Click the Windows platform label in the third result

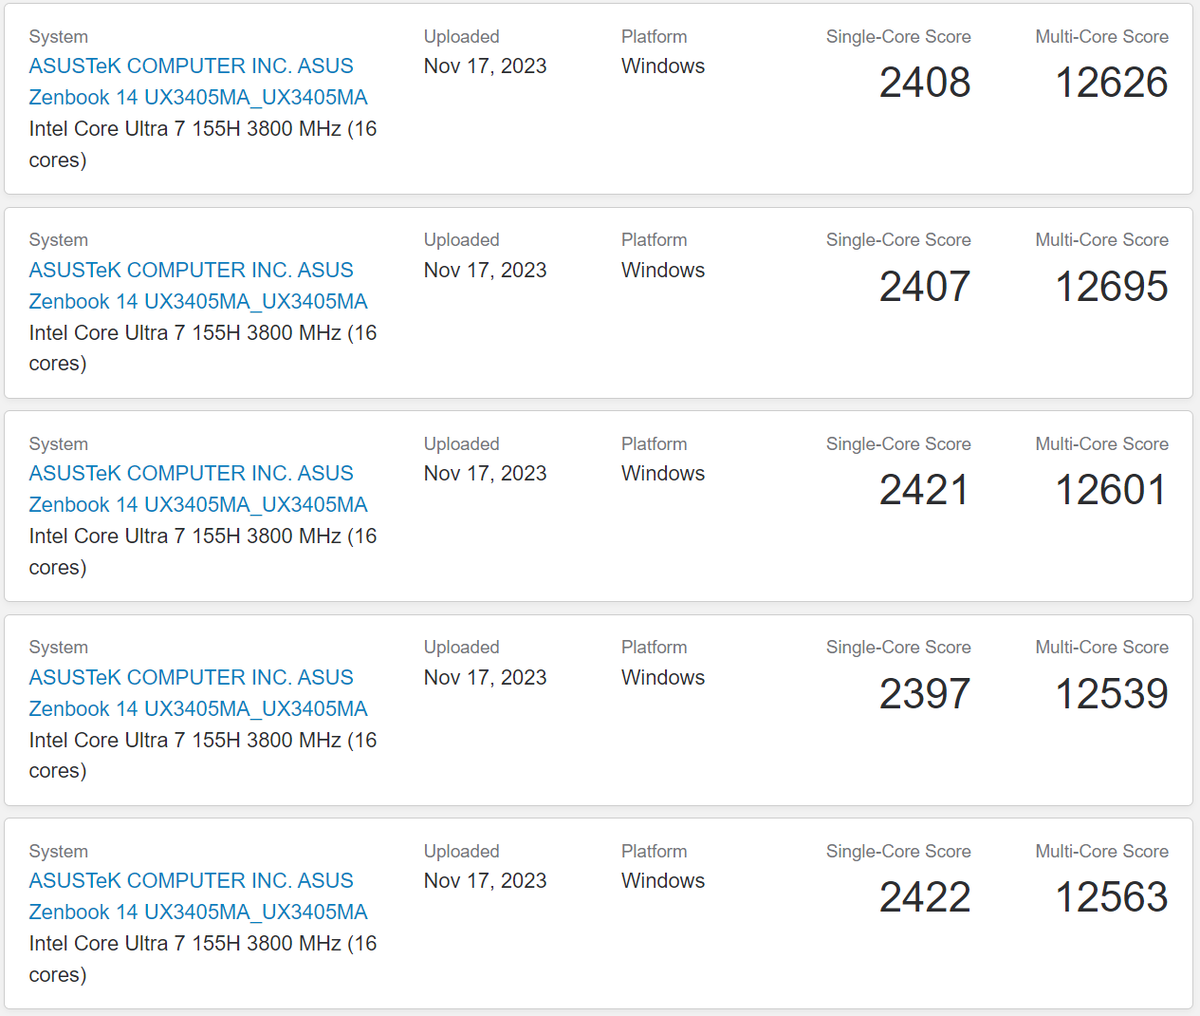663,473
